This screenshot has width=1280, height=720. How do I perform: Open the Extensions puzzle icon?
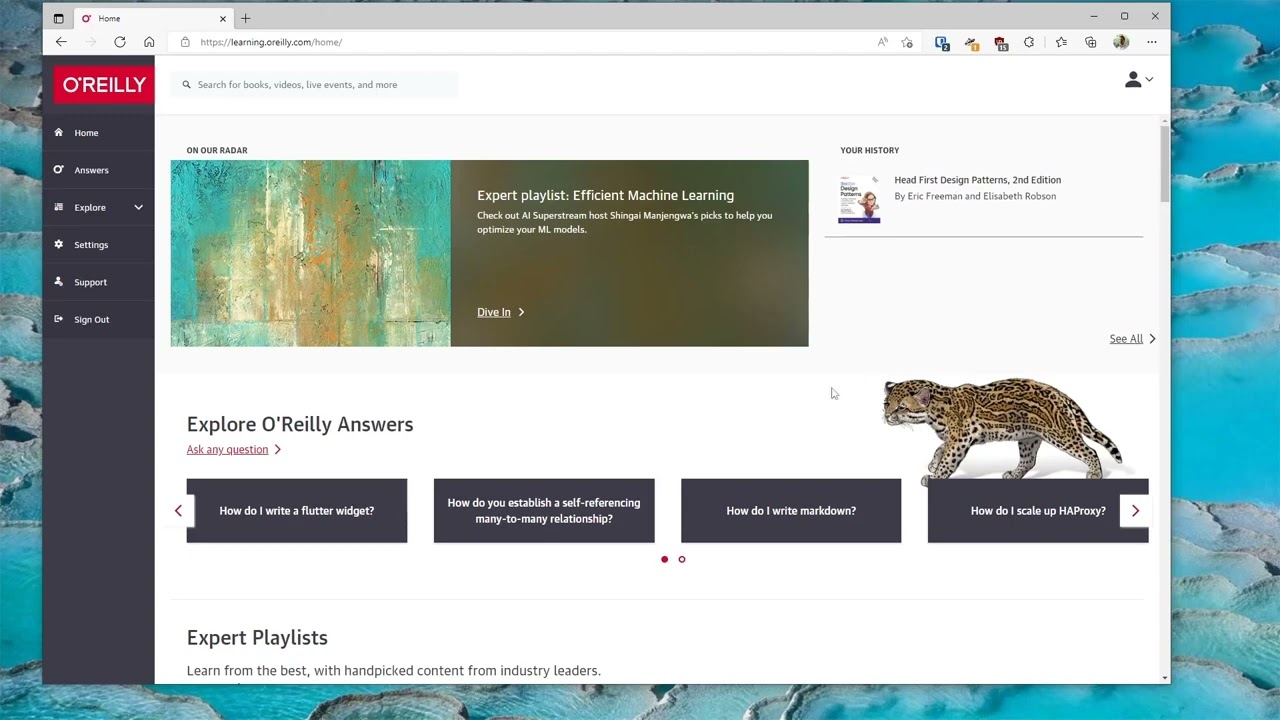(x=1029, y=42)
